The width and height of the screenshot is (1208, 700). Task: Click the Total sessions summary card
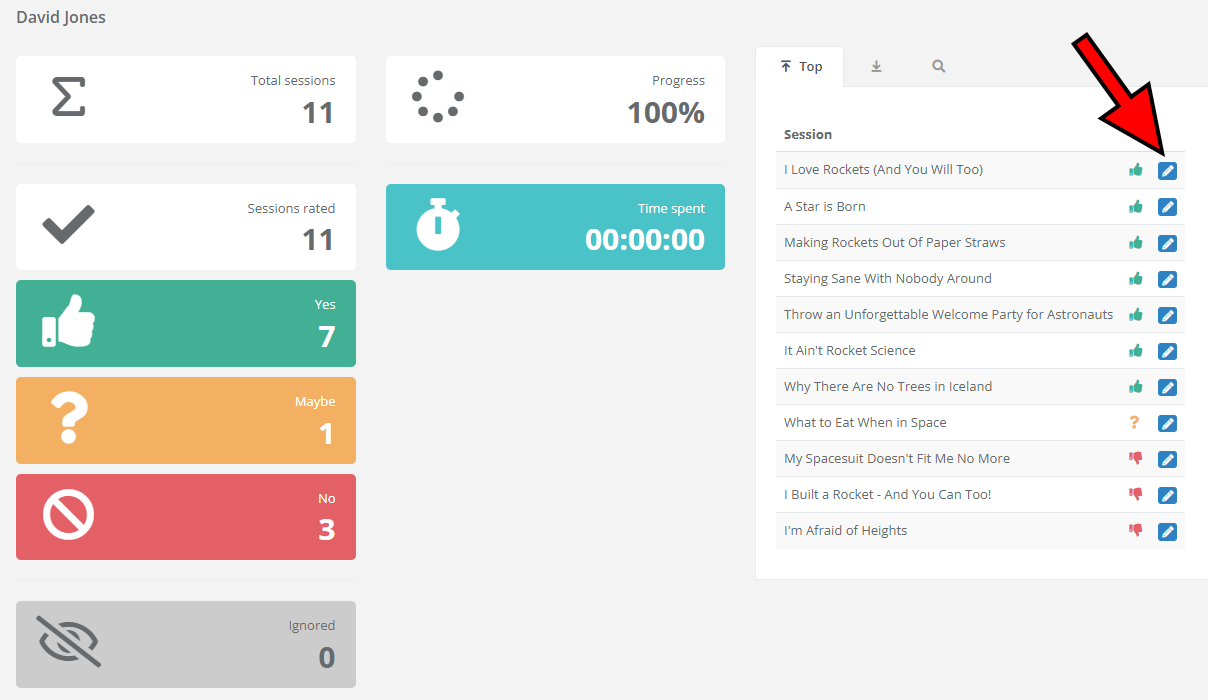click(x=186, y=99)
